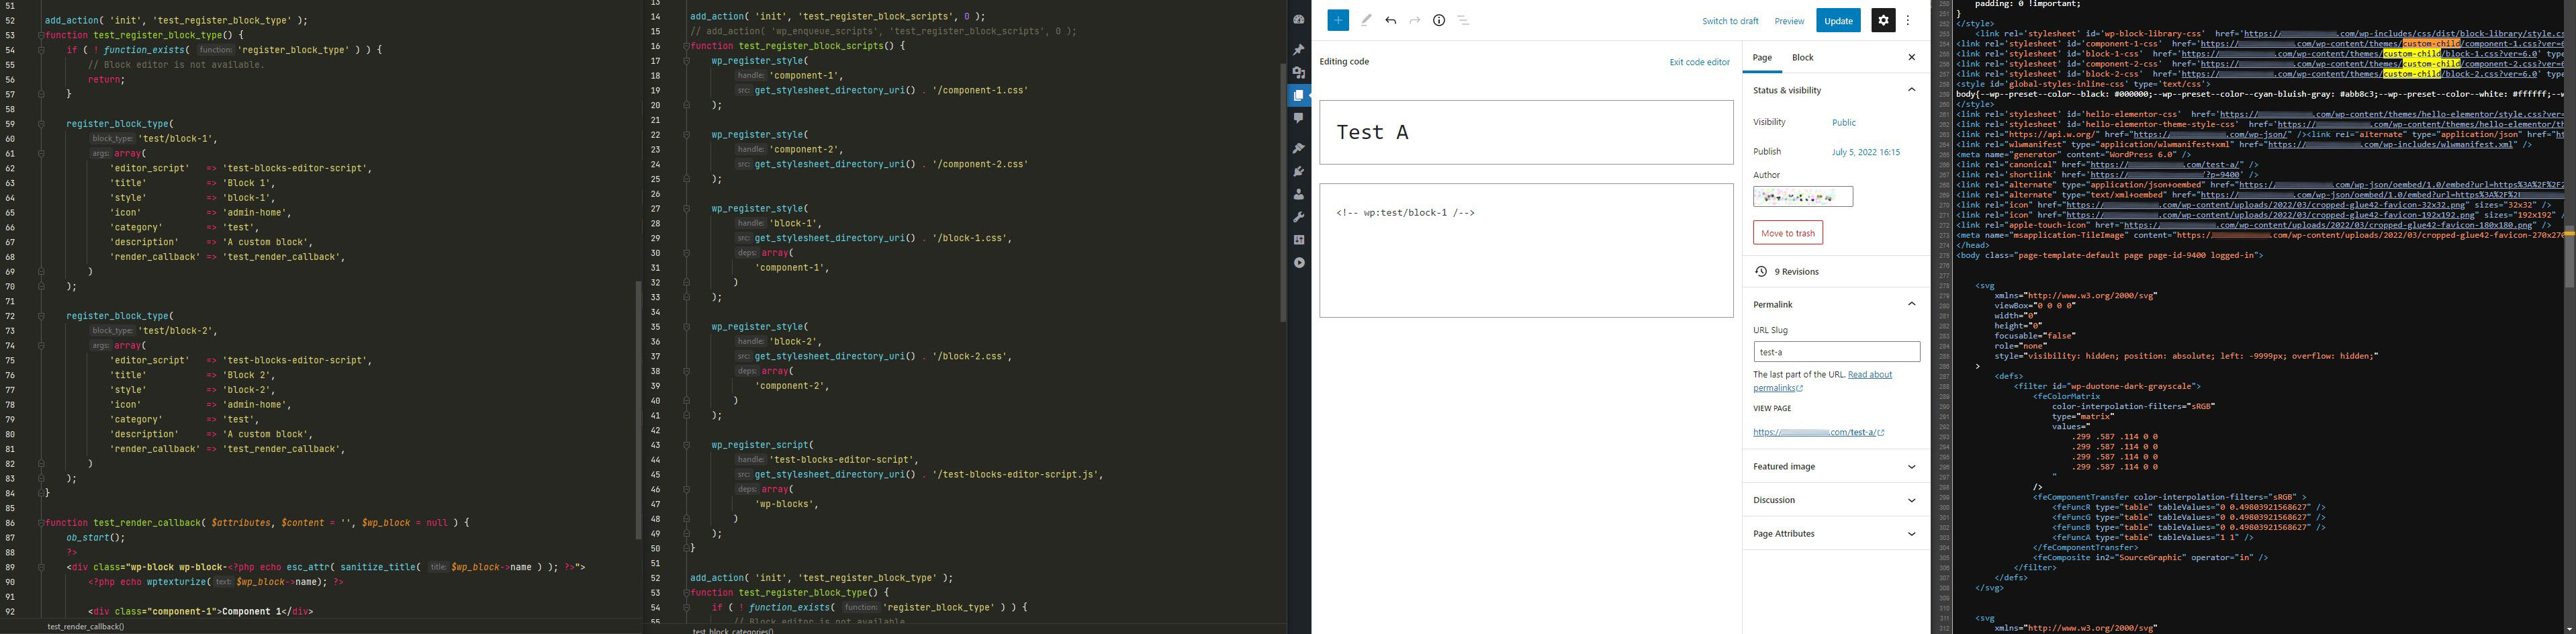Redo the change in WordPress editor
Viewport: 2576px width, 634px height.
[1414, 20]
